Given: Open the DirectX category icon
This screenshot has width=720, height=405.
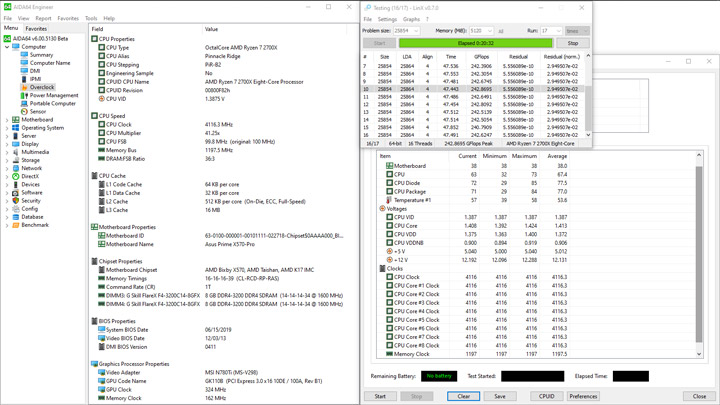Looking at the screenshot, I should coord(16,176).
